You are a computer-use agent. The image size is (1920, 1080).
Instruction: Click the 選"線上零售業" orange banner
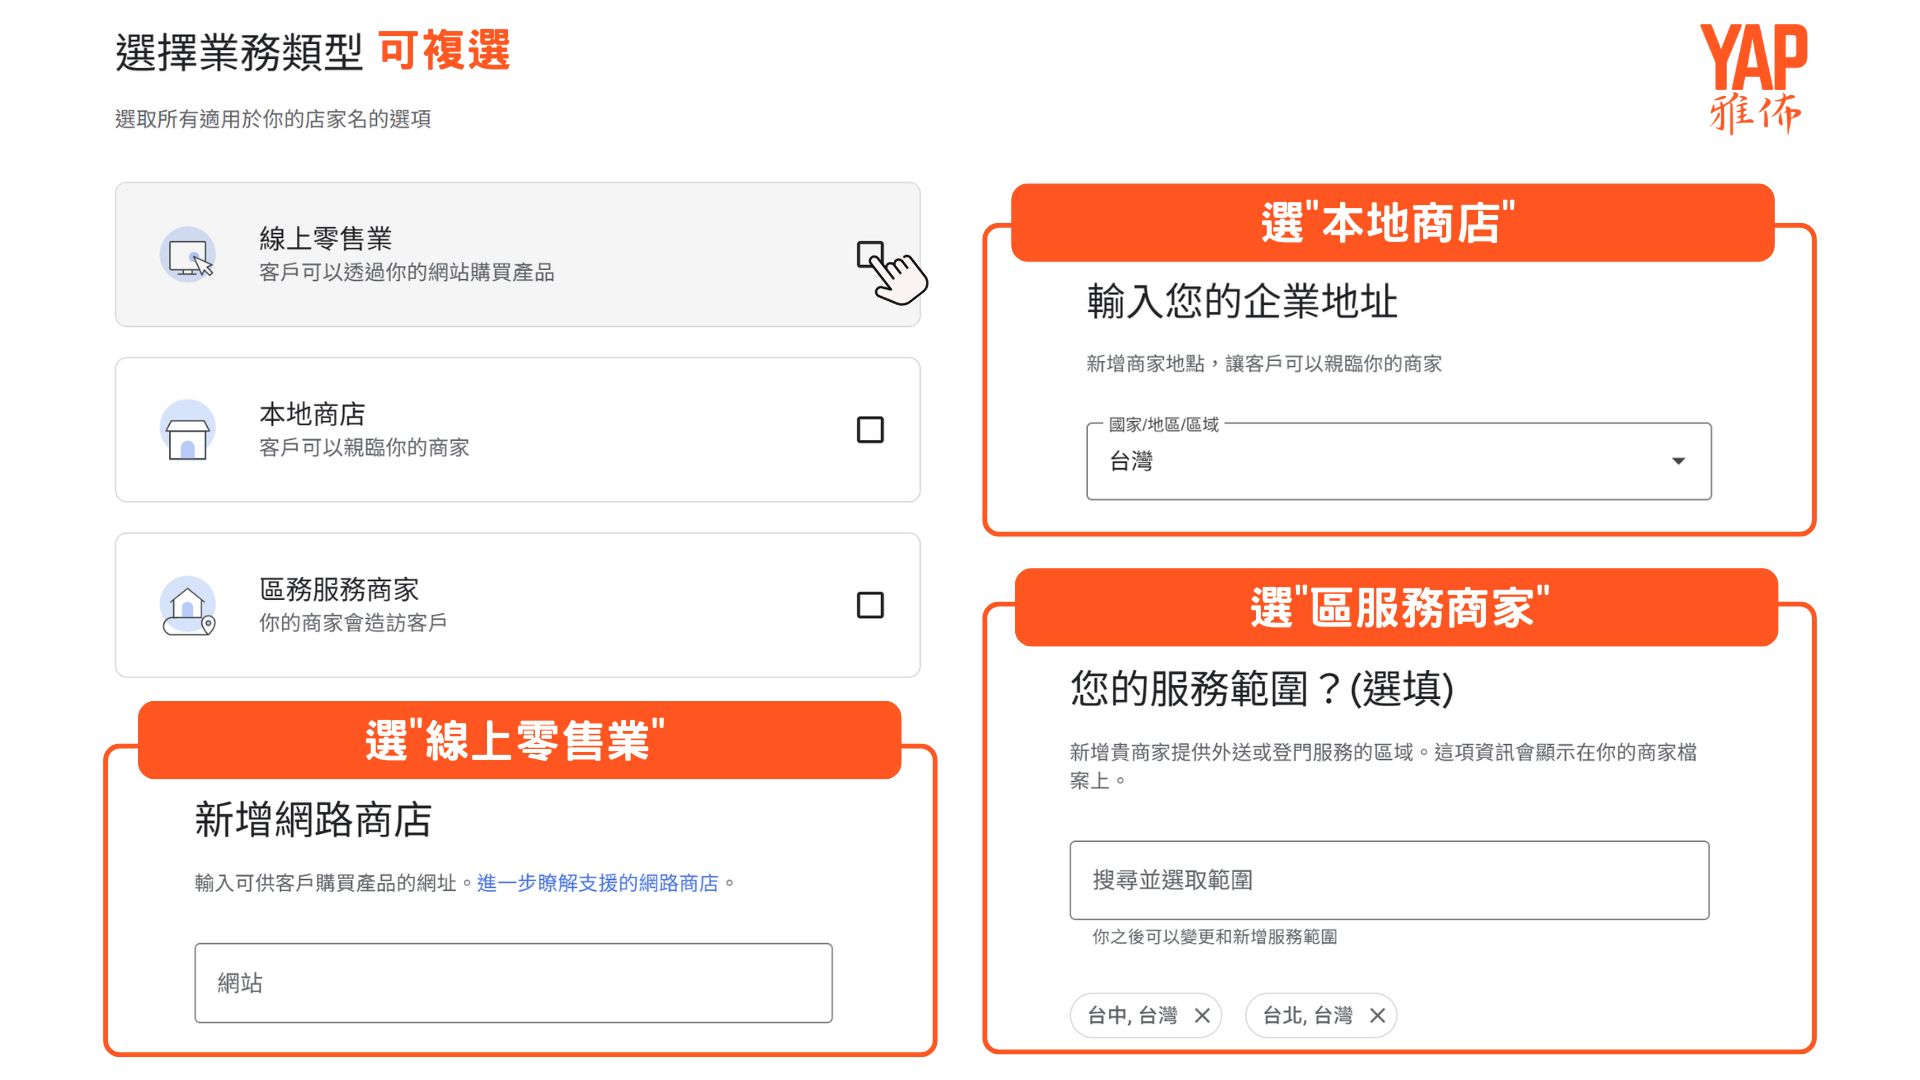pyautogui.click(x=518, y=741)
